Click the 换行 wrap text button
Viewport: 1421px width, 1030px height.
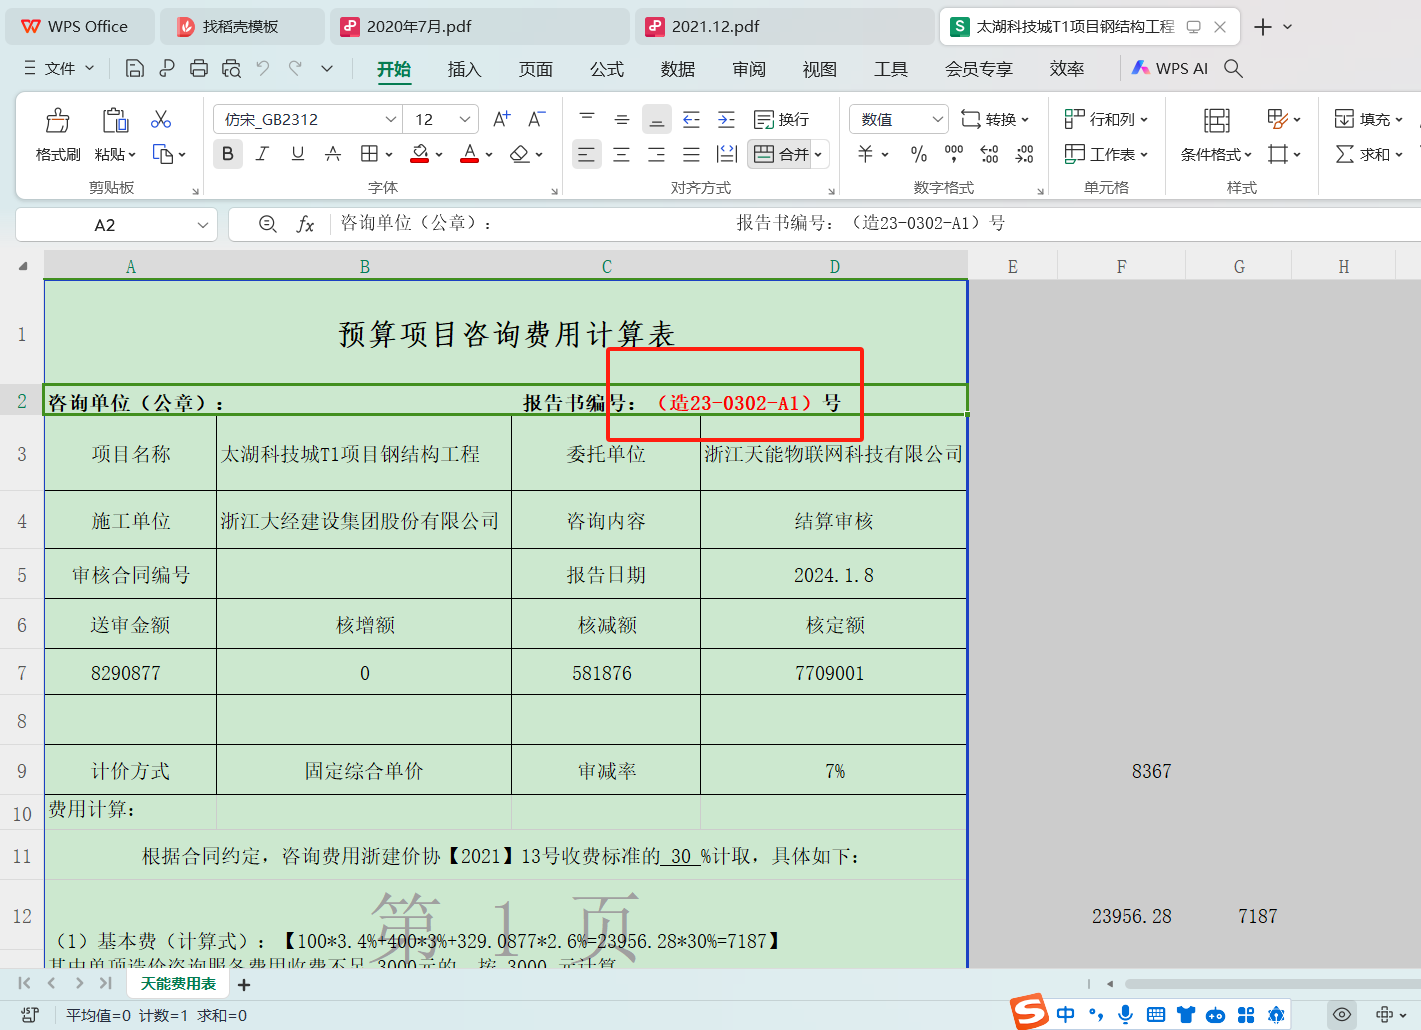[x=781, y=119]
